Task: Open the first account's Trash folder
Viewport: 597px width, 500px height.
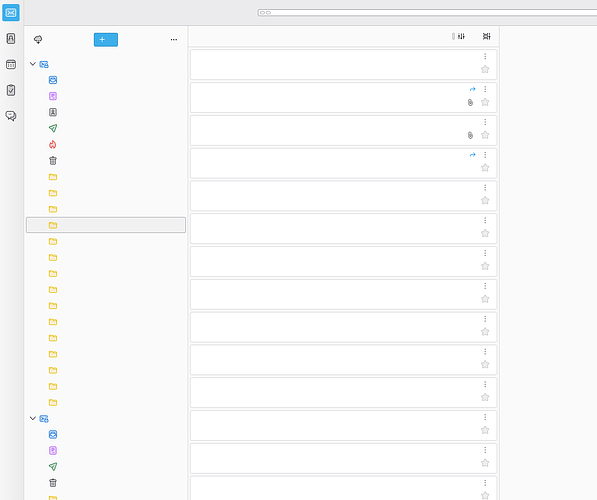Action: 53,161
